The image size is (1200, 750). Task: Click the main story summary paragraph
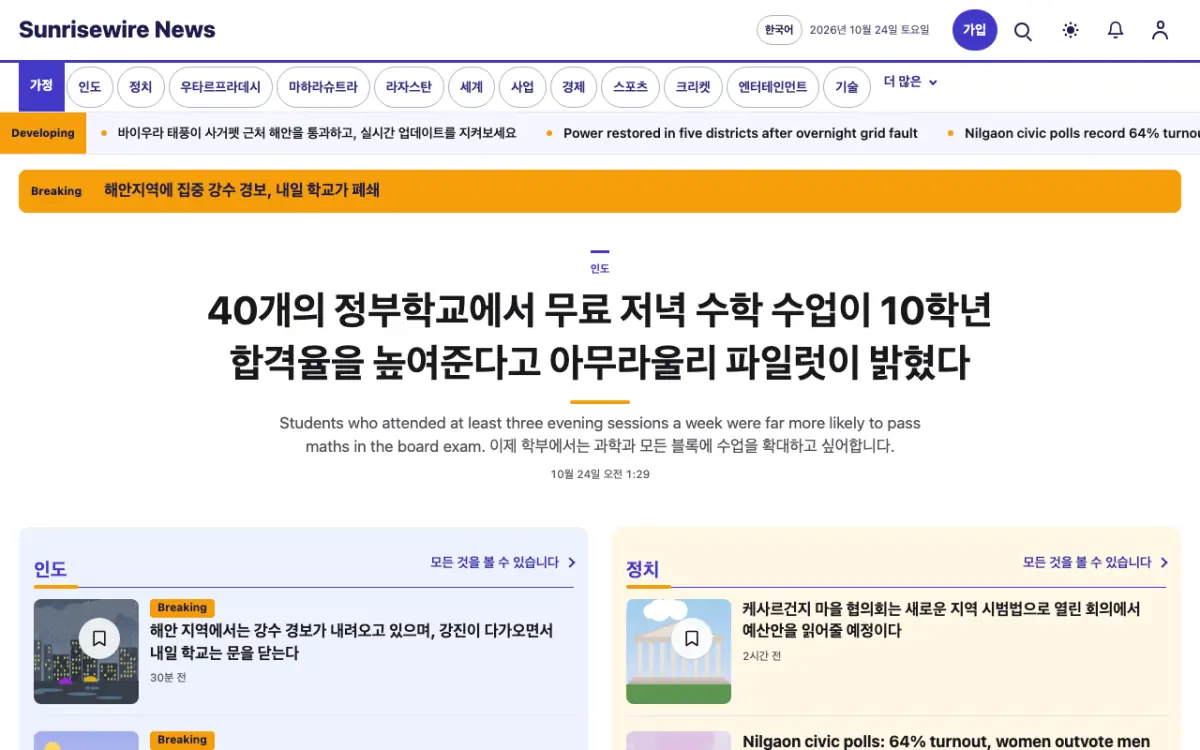(600, 435)
